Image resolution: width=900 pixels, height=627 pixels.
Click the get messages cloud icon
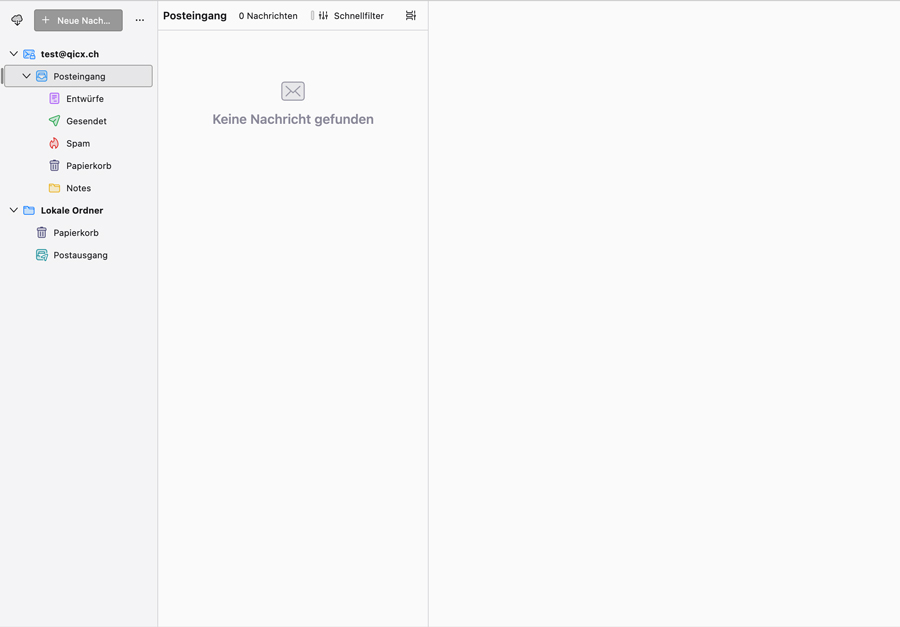(17, 20)
